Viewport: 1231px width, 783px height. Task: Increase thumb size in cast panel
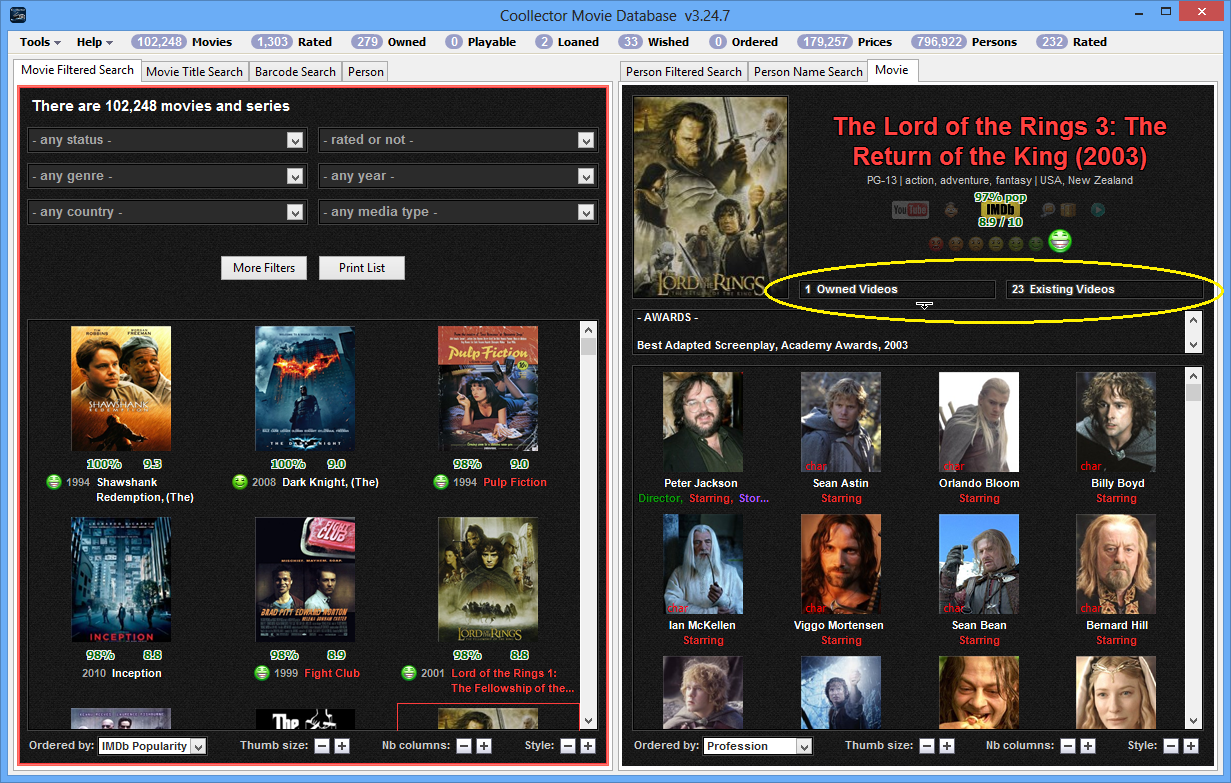tap(947, 746)
